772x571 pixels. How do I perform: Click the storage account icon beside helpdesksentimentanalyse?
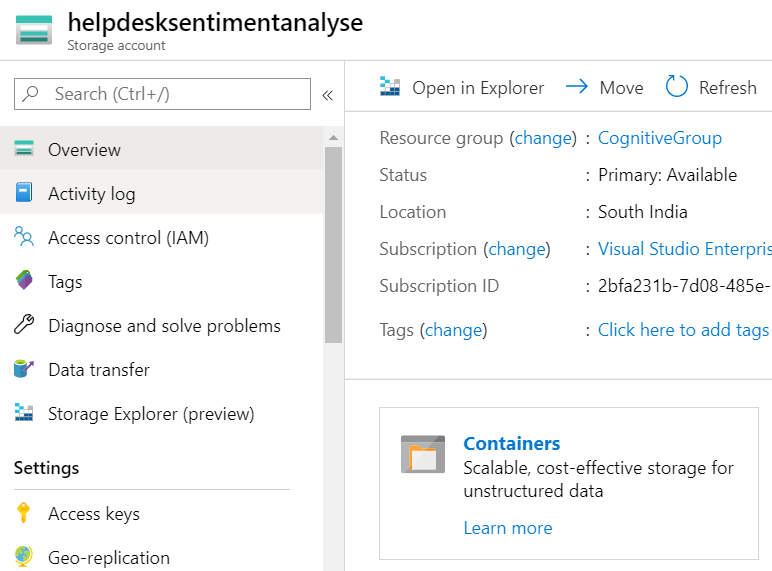click(x=33, y=30)
